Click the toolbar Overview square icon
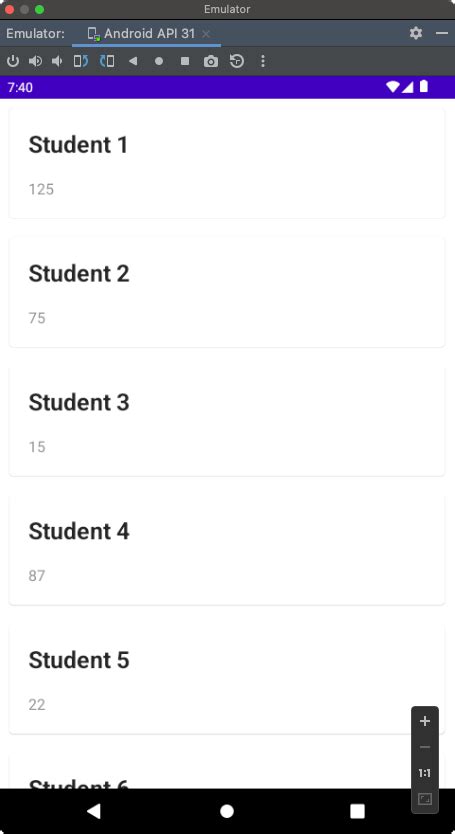Viewport: 455px width, 834px height. [185, 61]
